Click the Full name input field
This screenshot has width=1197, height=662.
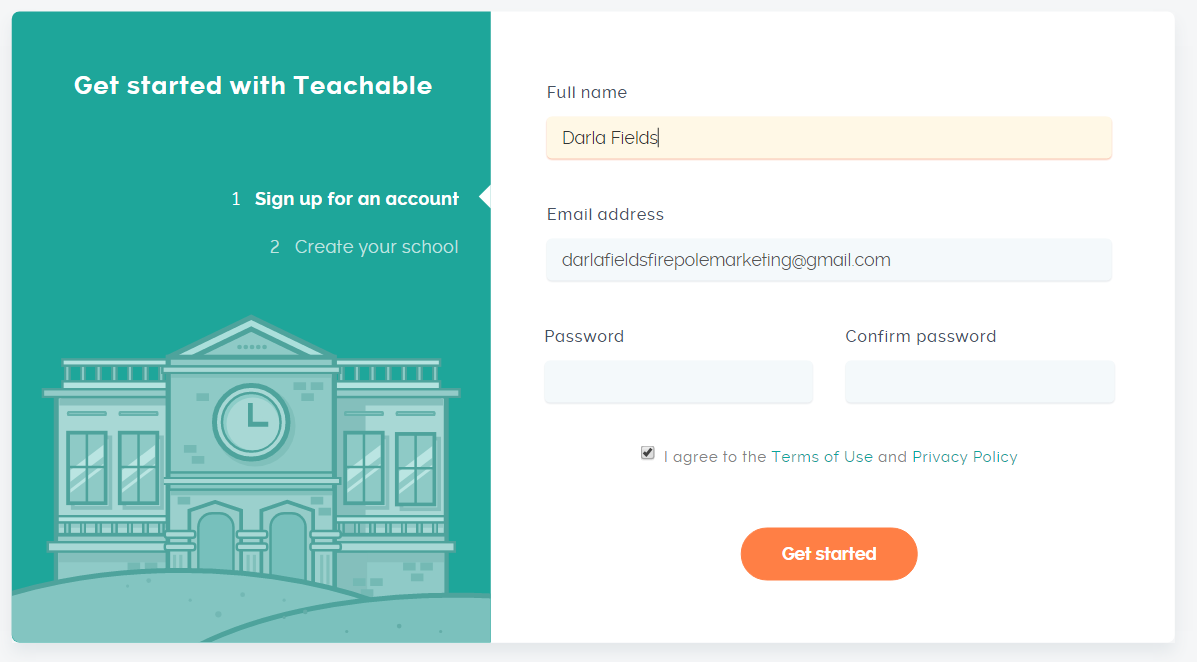point(829,137)
